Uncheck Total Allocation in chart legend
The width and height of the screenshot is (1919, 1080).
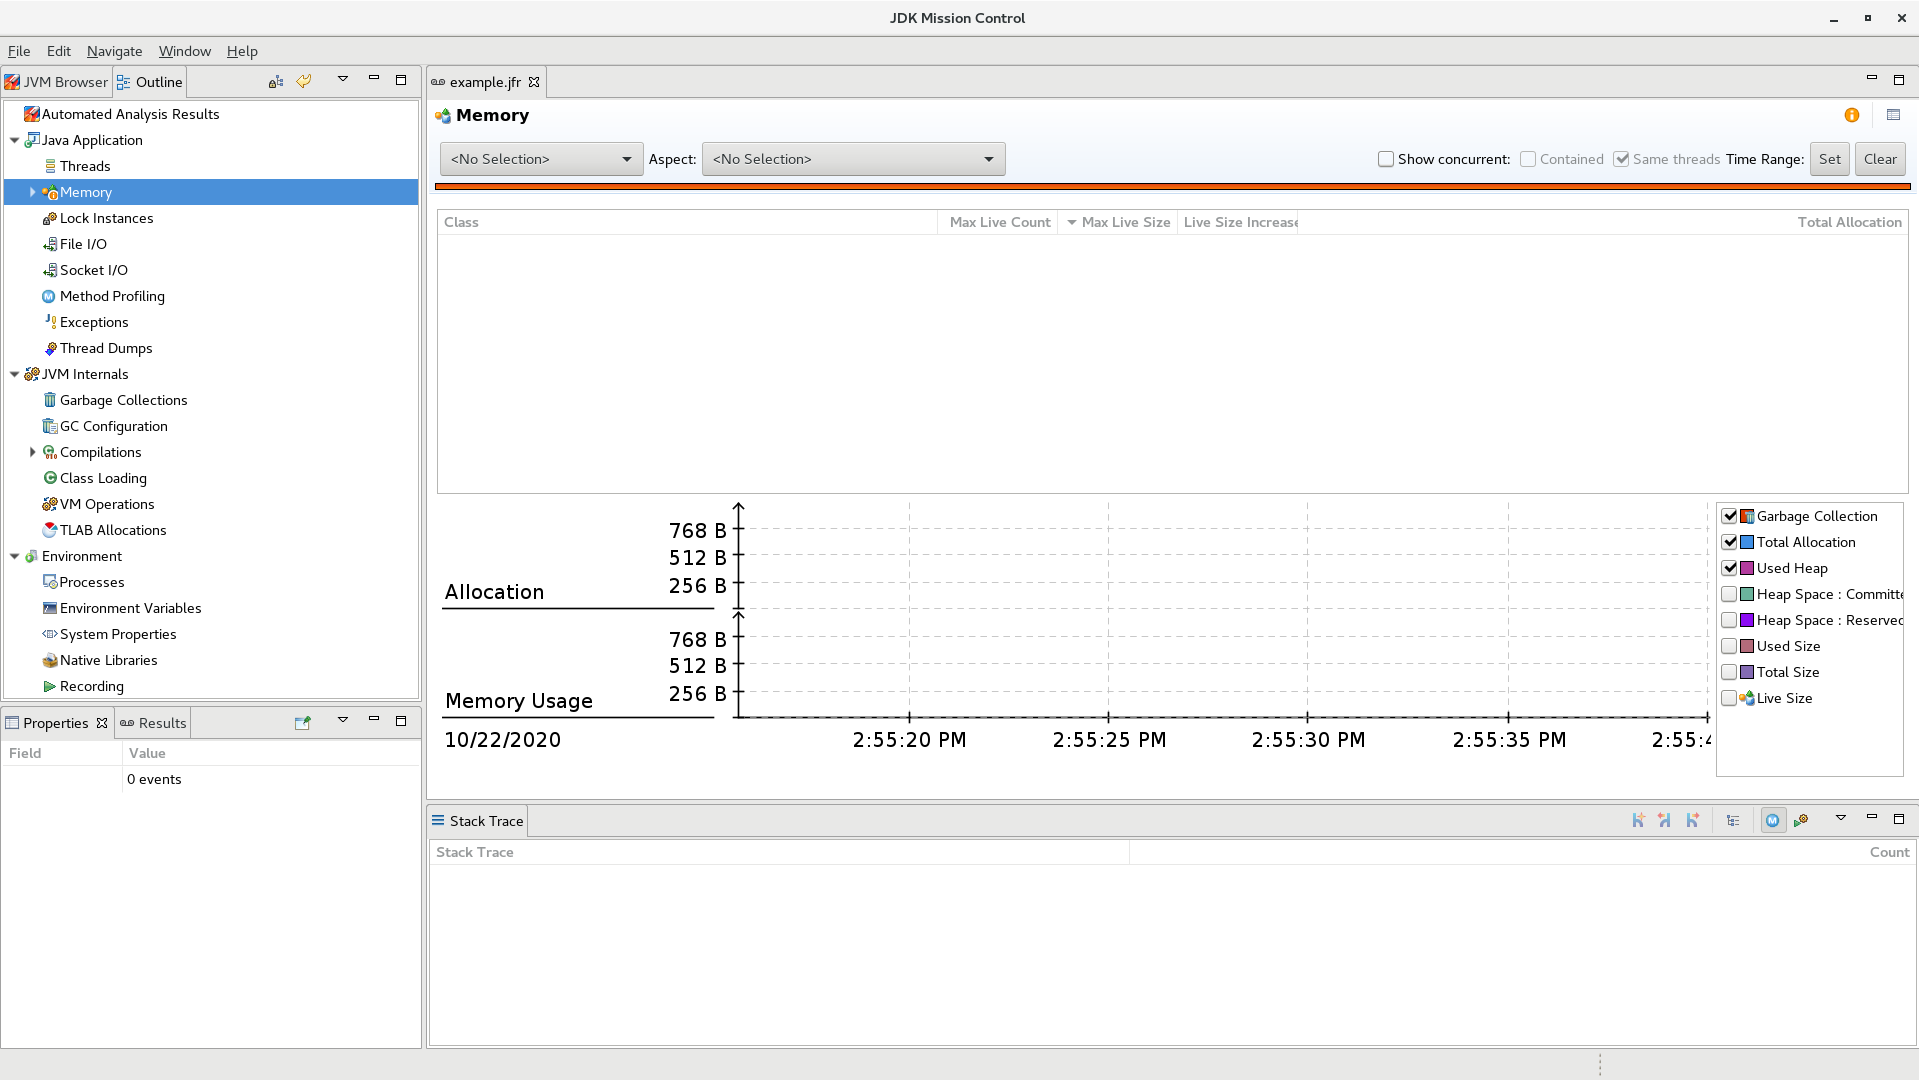click(1729, 542)
